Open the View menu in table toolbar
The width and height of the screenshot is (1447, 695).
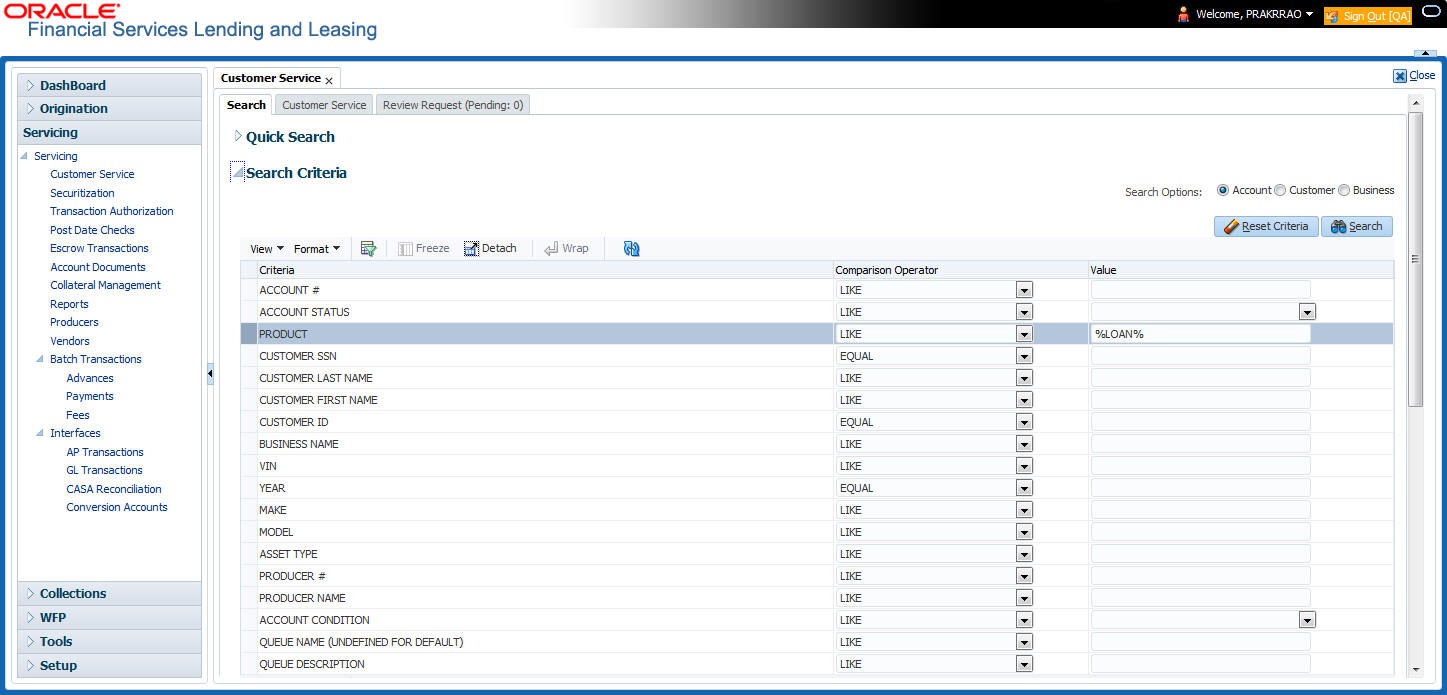point(267,249)
